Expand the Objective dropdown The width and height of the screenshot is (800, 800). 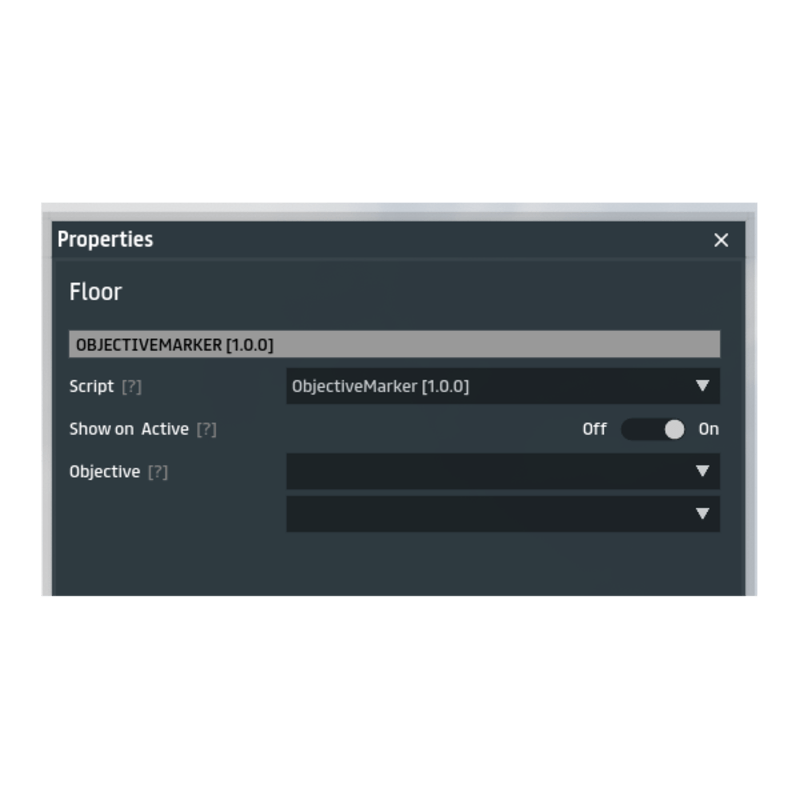click(x=503, y=471)
